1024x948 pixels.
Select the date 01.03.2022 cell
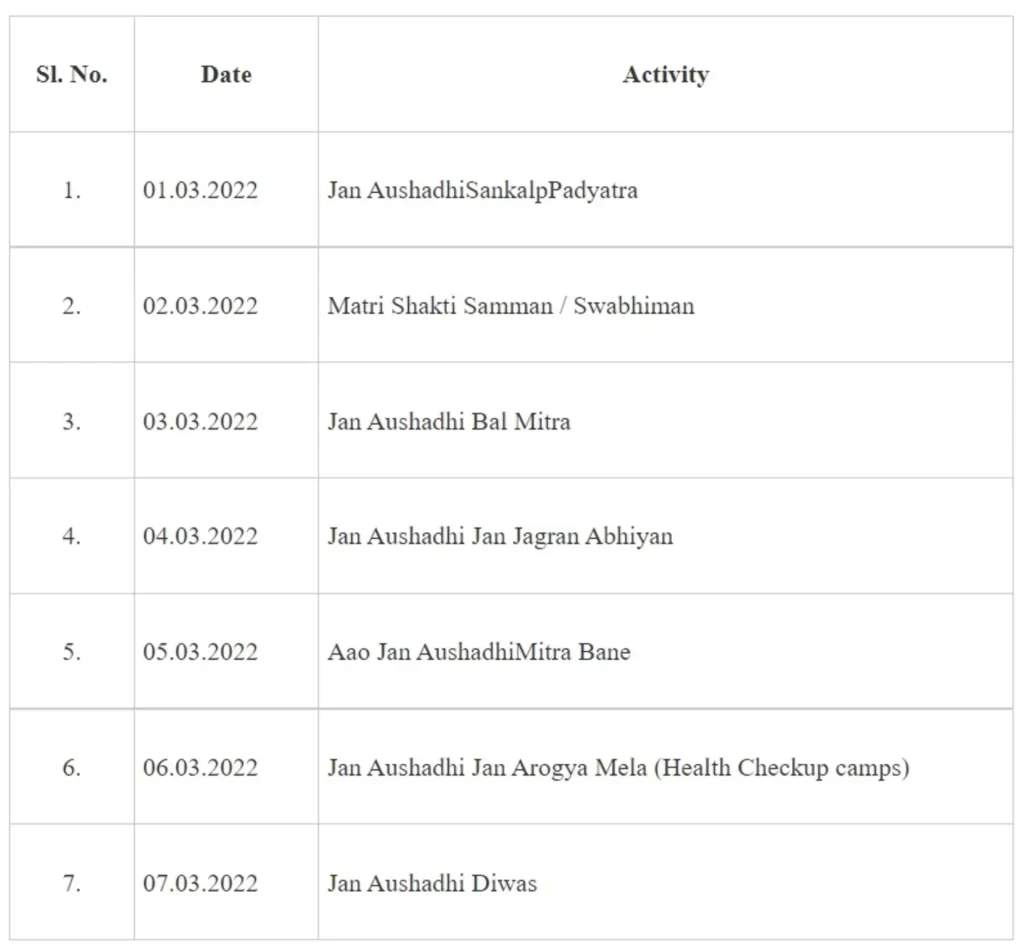200,190
